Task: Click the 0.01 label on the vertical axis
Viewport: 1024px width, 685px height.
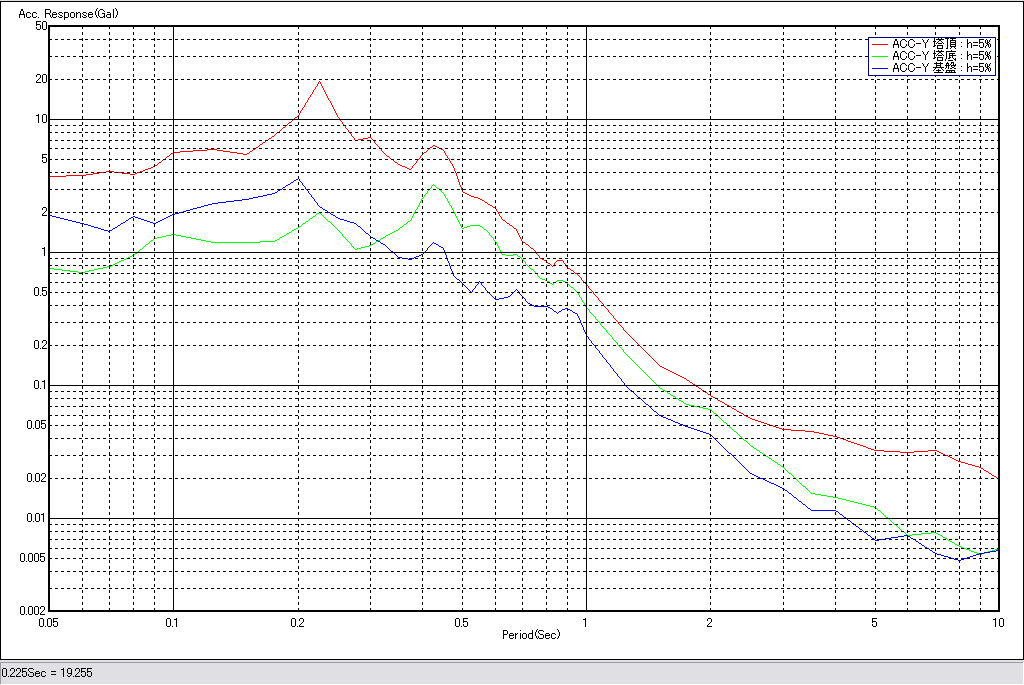Action: click(x=35, y=518)
